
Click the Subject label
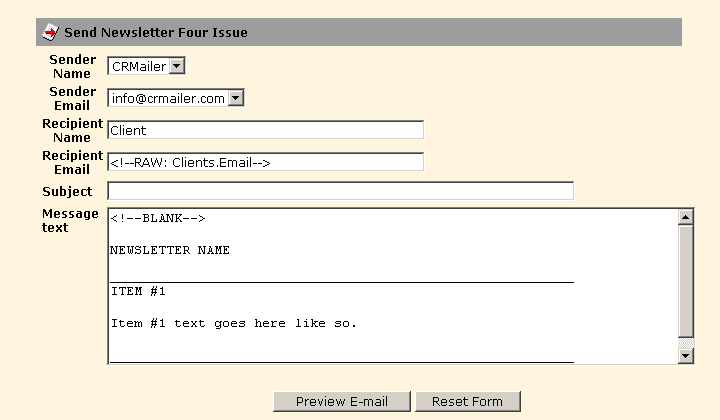[x=67, y=191]
